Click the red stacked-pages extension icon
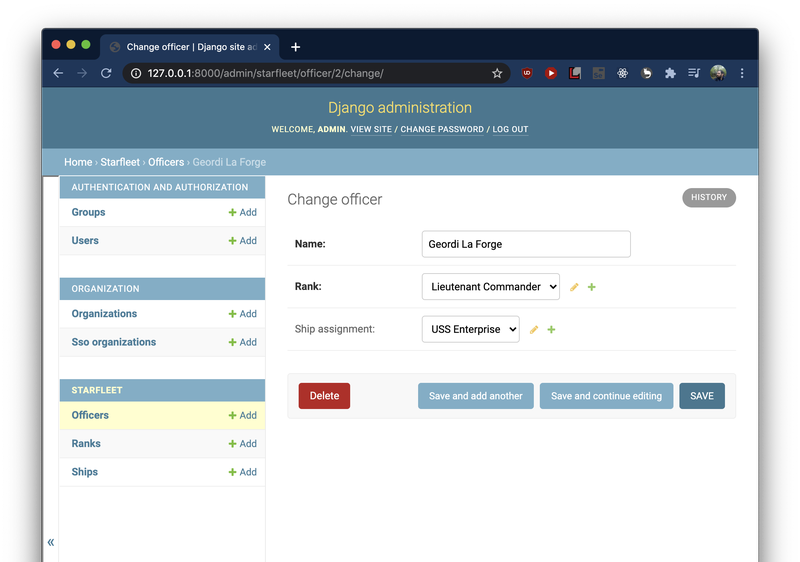Image resolution: width=800 pixels, height=562 pixels. point(575,73)
